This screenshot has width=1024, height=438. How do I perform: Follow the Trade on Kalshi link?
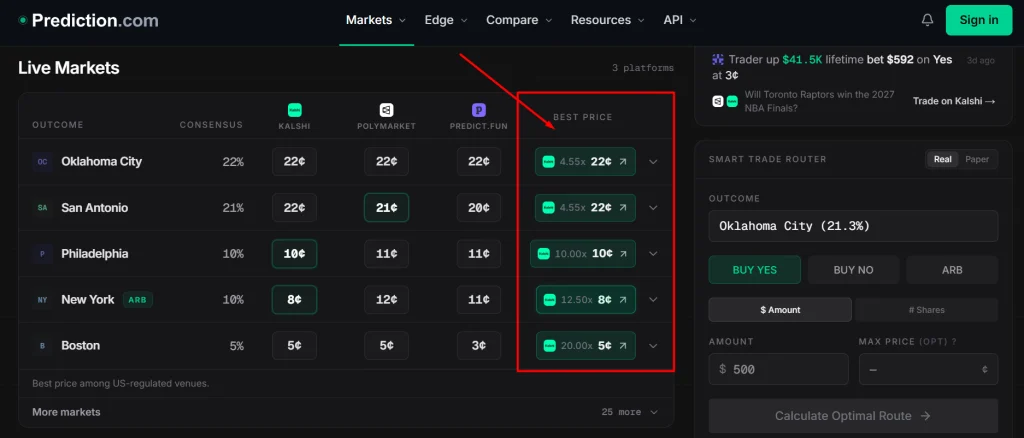(953, 101)
